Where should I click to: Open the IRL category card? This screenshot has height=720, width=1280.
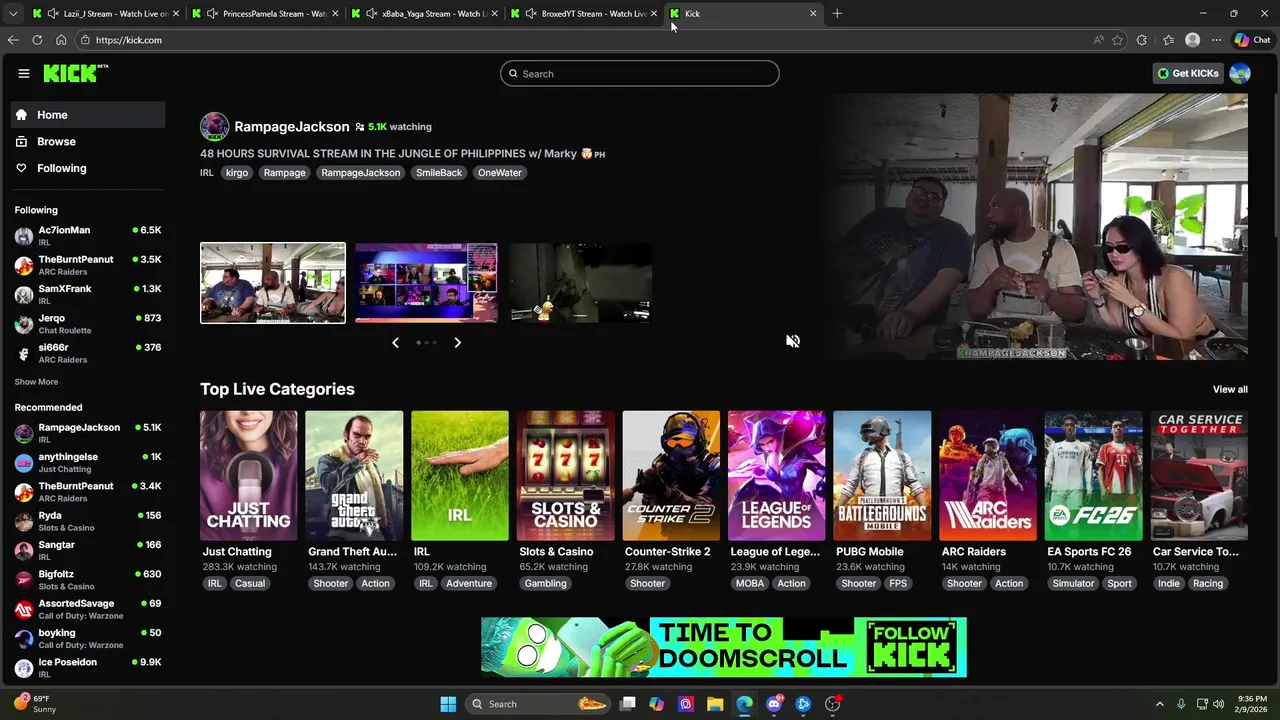click(460, 476)
